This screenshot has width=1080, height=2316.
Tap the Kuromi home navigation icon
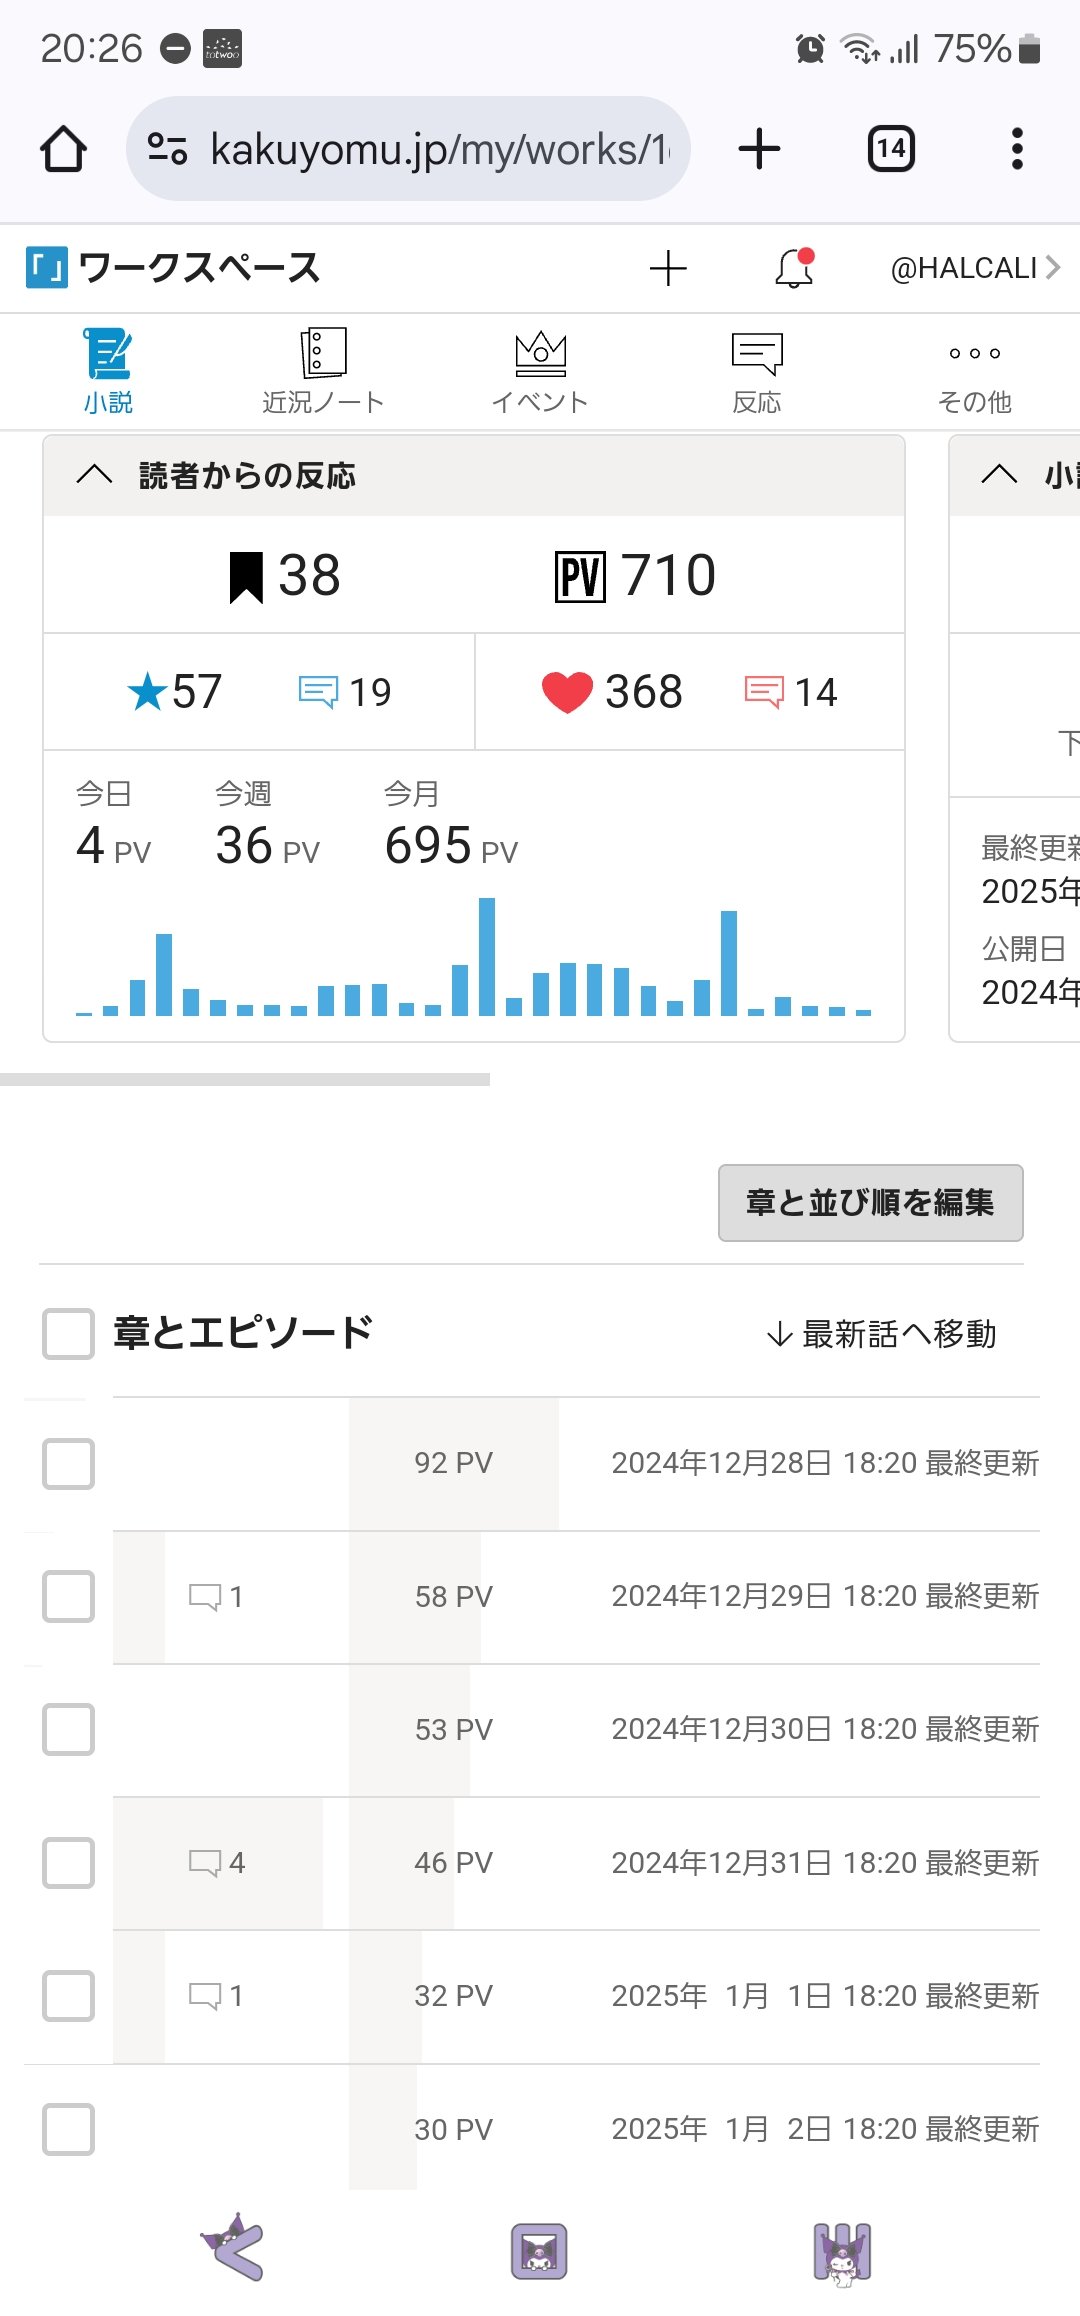coord(539,2250)
